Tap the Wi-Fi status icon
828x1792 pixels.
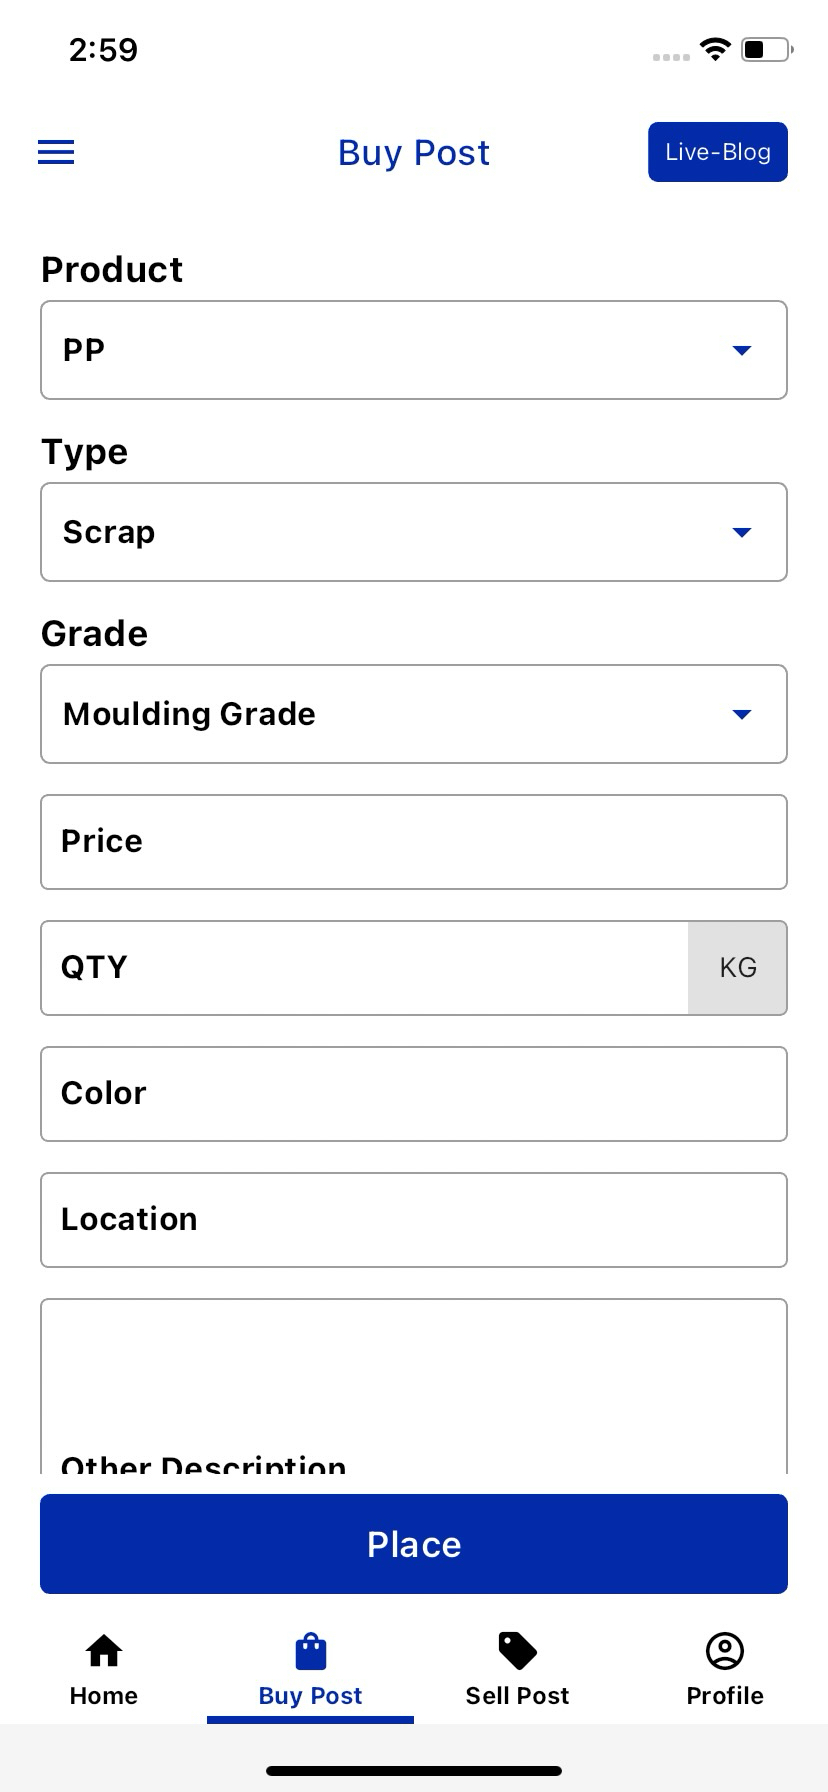tap(715, 49)
